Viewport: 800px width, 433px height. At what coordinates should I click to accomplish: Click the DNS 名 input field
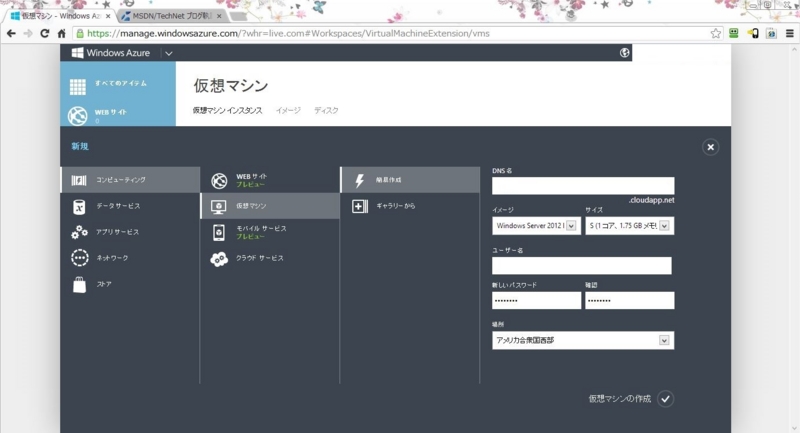pyautogui.click(x=583, y=186)
